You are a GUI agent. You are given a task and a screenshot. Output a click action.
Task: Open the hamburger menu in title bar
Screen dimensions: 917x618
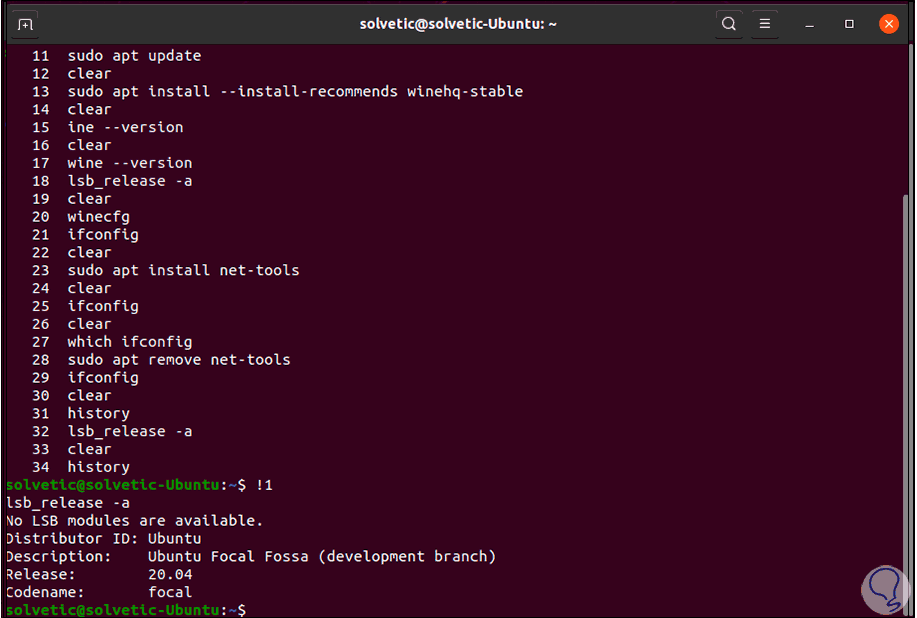[765, 24]
